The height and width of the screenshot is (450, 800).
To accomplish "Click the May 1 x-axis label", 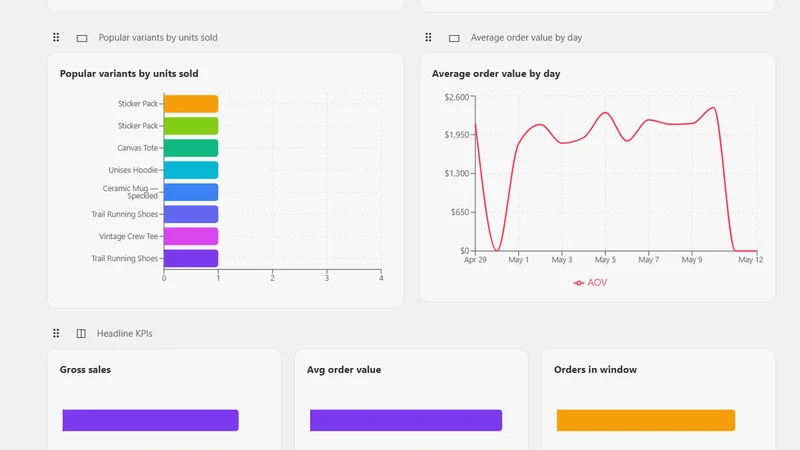I will [518, 260].
